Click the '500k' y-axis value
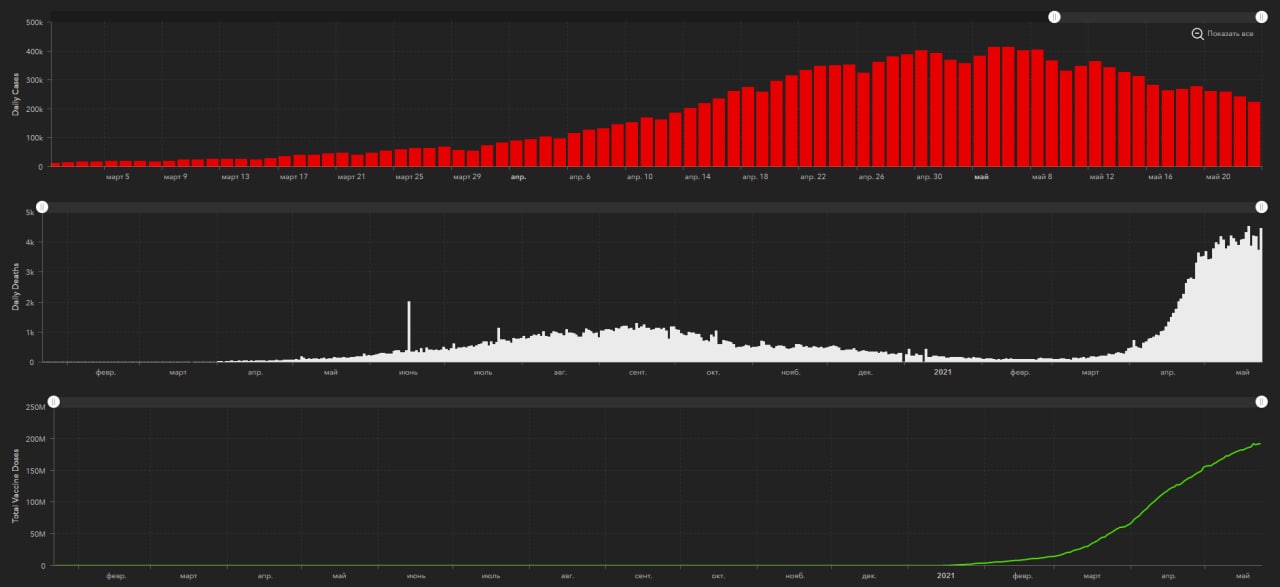Viewport: 1280px width, 587px height. tap(33, 23)
